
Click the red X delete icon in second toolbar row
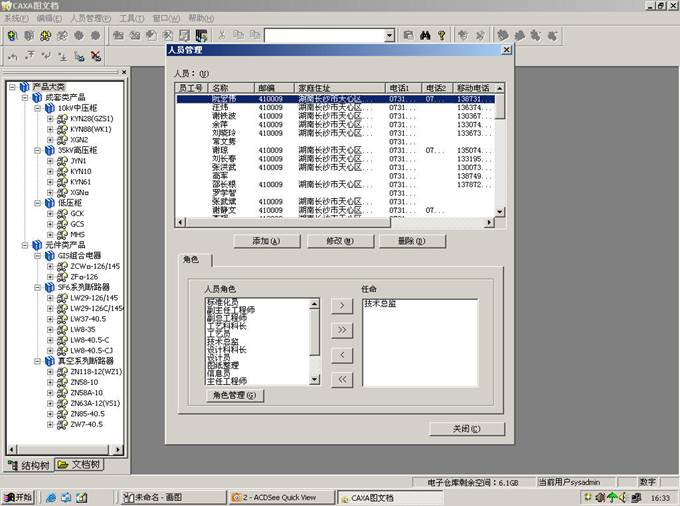pyautogui.click(x=96, y=56)
